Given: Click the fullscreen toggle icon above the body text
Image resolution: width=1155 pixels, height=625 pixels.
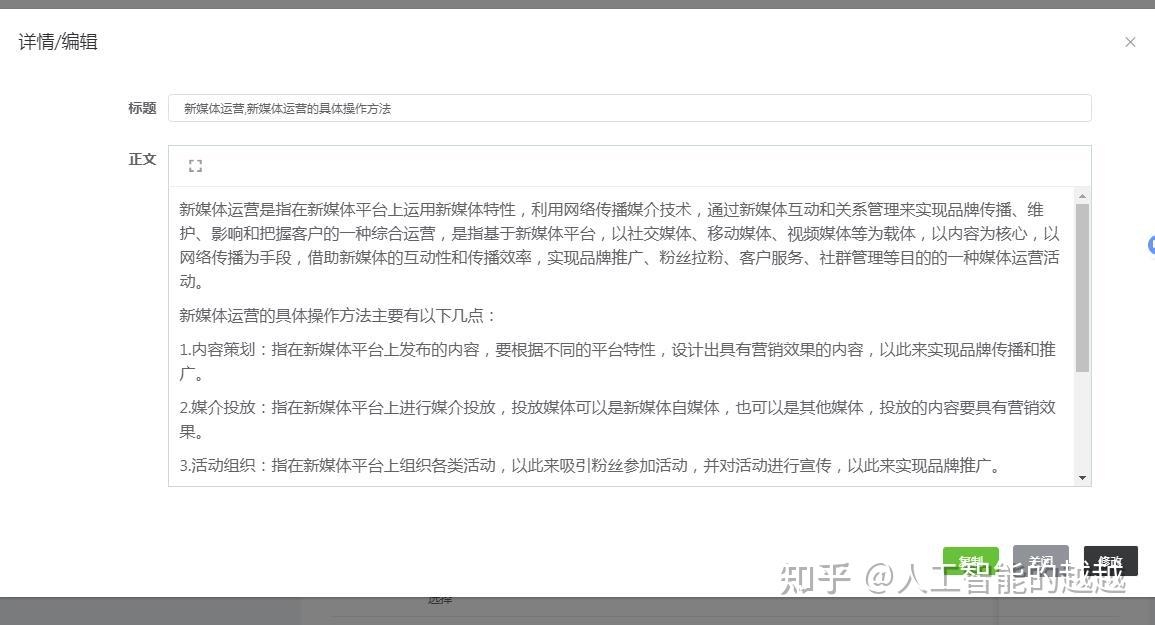Looking at the screenshot, I should coord(195,165).
